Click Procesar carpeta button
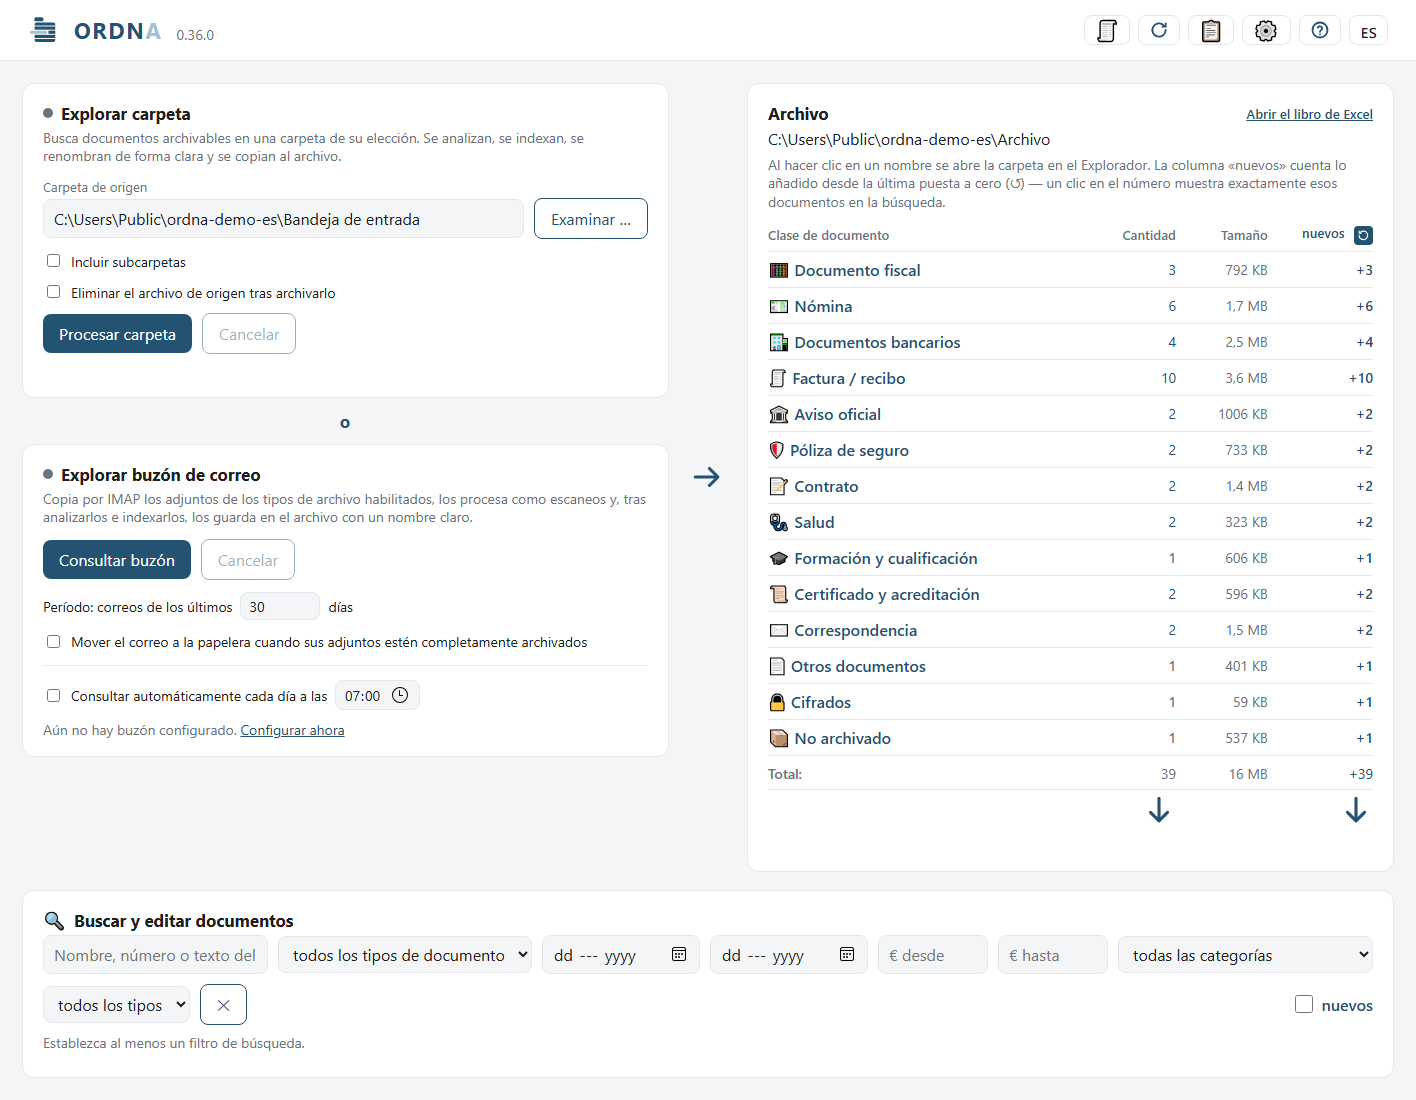The image size is (1416, 1100). (x=117, y=334)
